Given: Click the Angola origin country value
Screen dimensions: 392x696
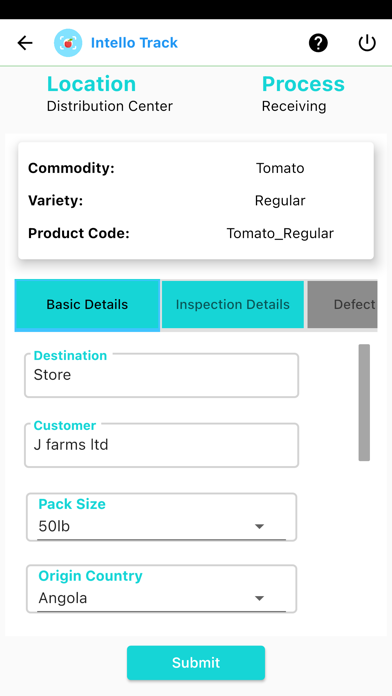Looking at the screenshot, I should (x=63, y=598).
